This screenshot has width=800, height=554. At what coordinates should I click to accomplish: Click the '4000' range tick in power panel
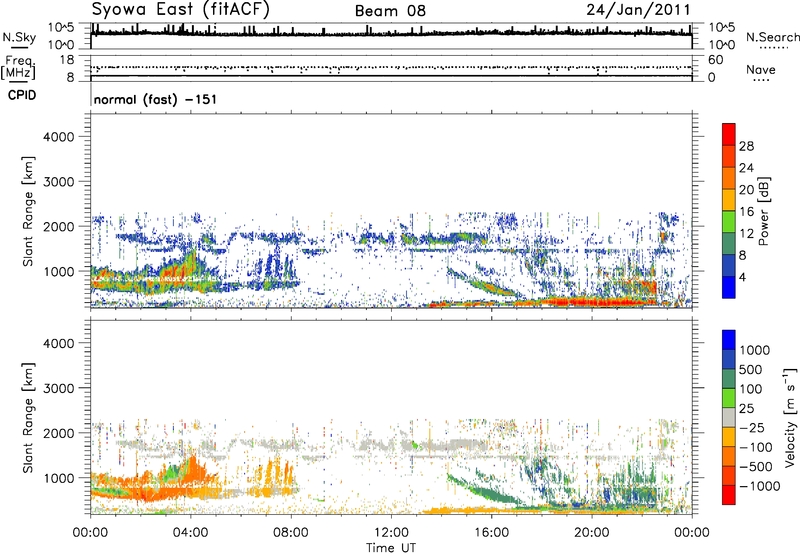[x=59, y=137]
